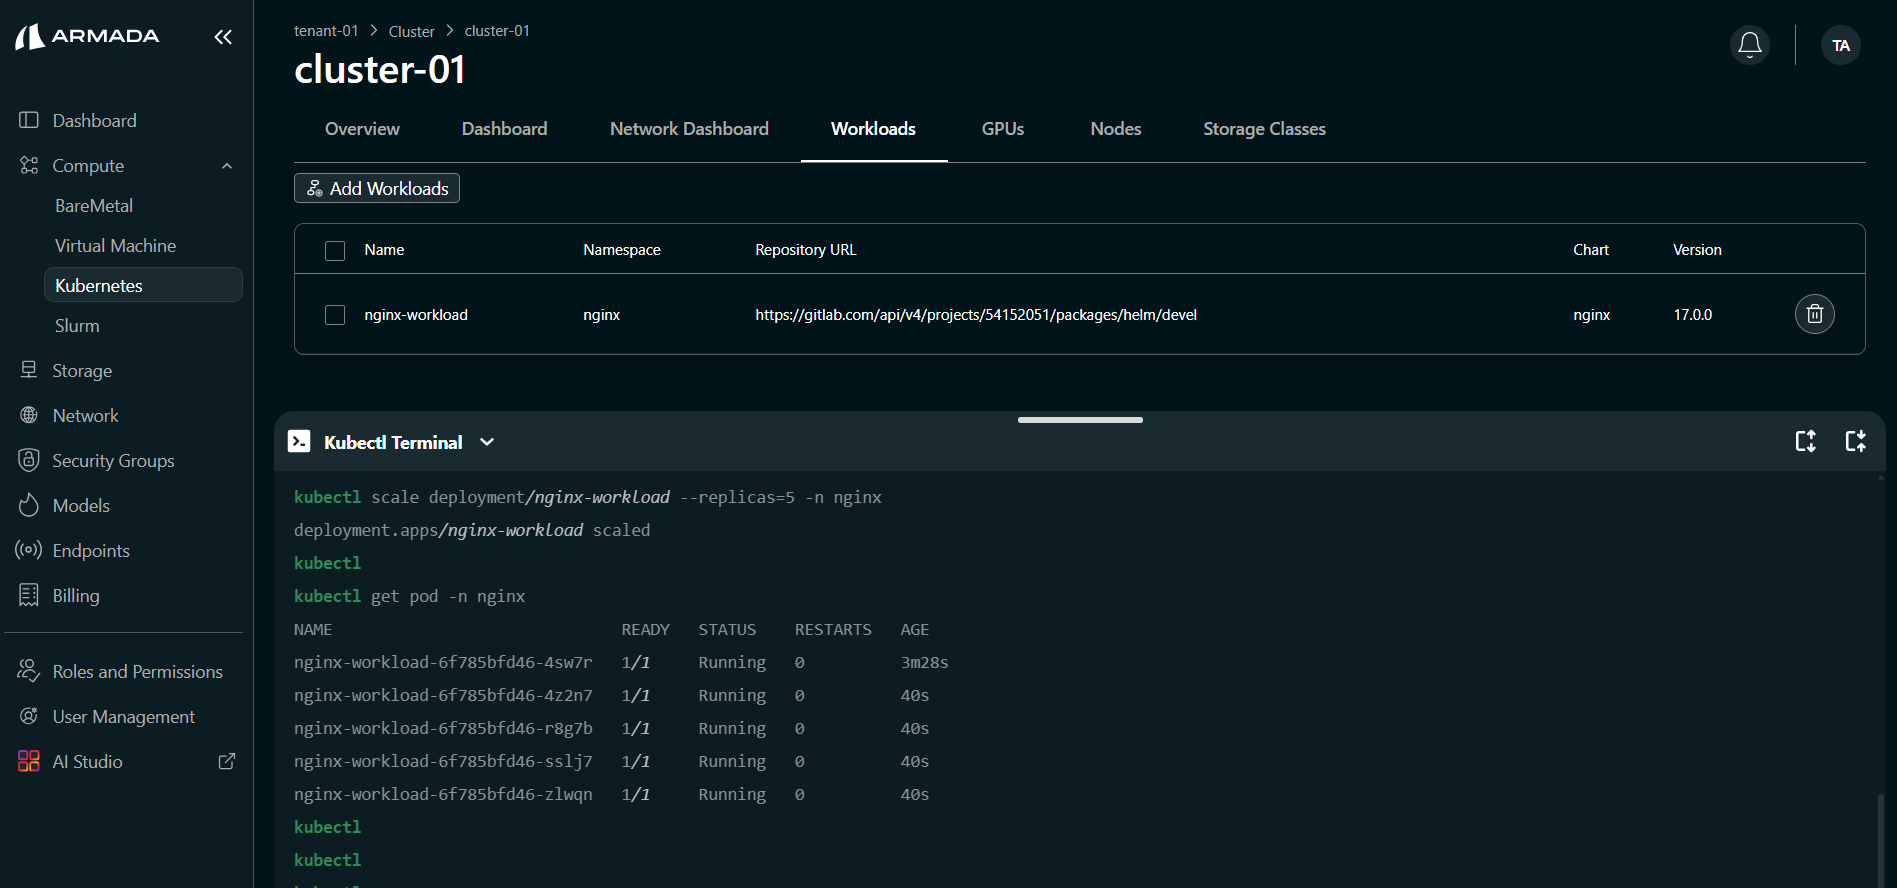The width and height of the screenshot is (1897, 888).
Task: Click pod nginx-workload-6f785bfd46-zlwqn
Action: tap(443, 794)
